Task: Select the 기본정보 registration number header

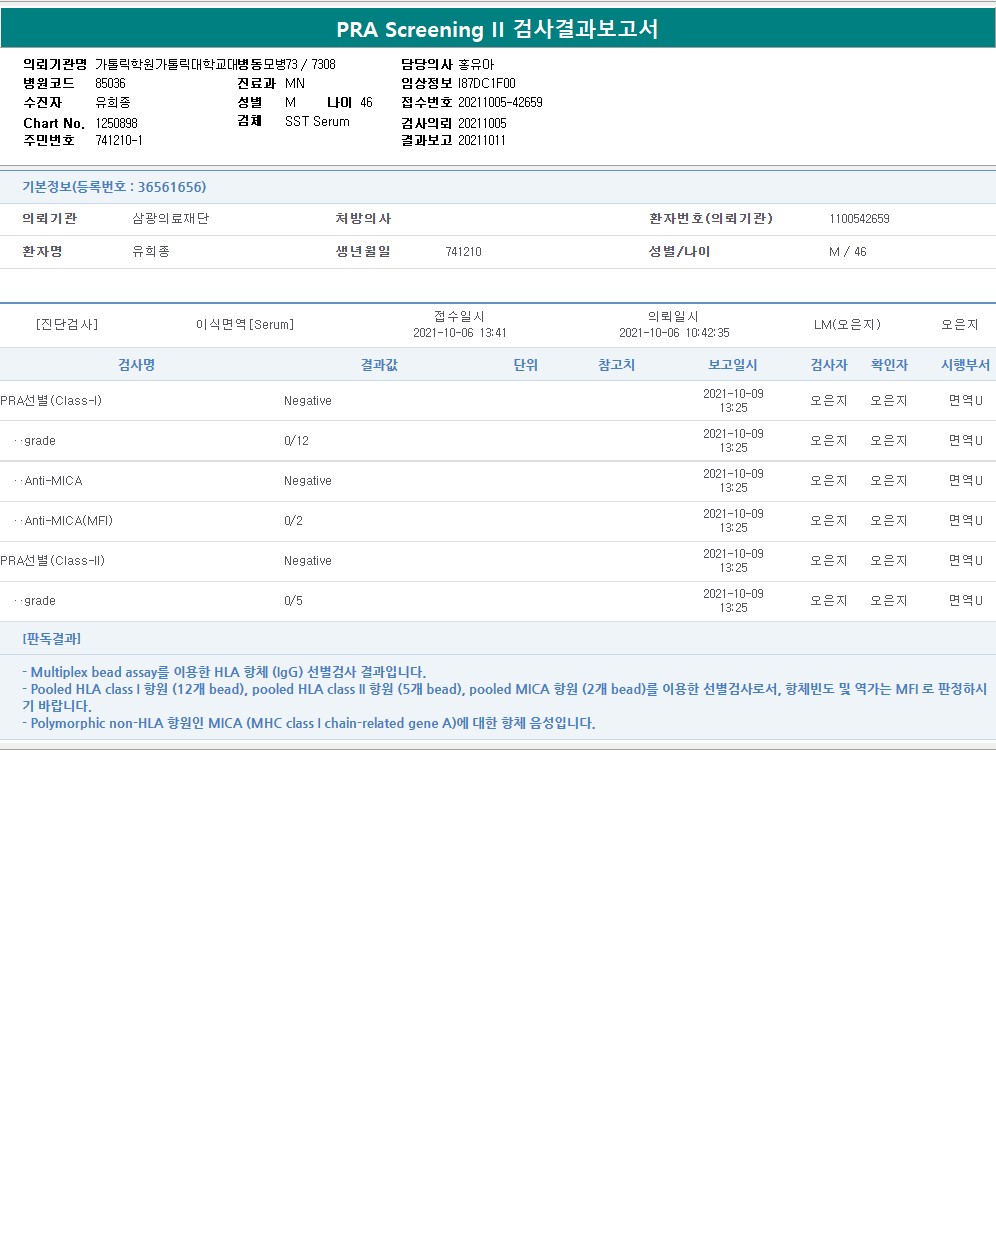Action: pos(114,187)
